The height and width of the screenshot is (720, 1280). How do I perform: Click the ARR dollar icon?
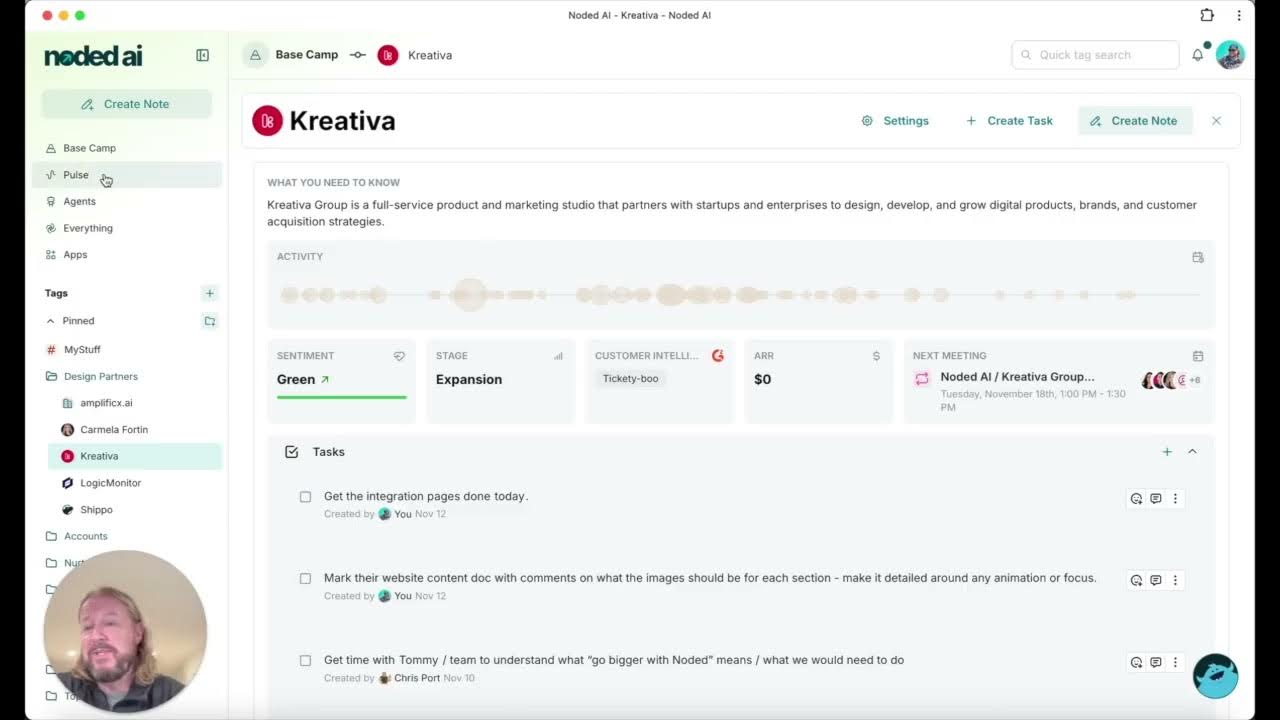pos(876,356)
